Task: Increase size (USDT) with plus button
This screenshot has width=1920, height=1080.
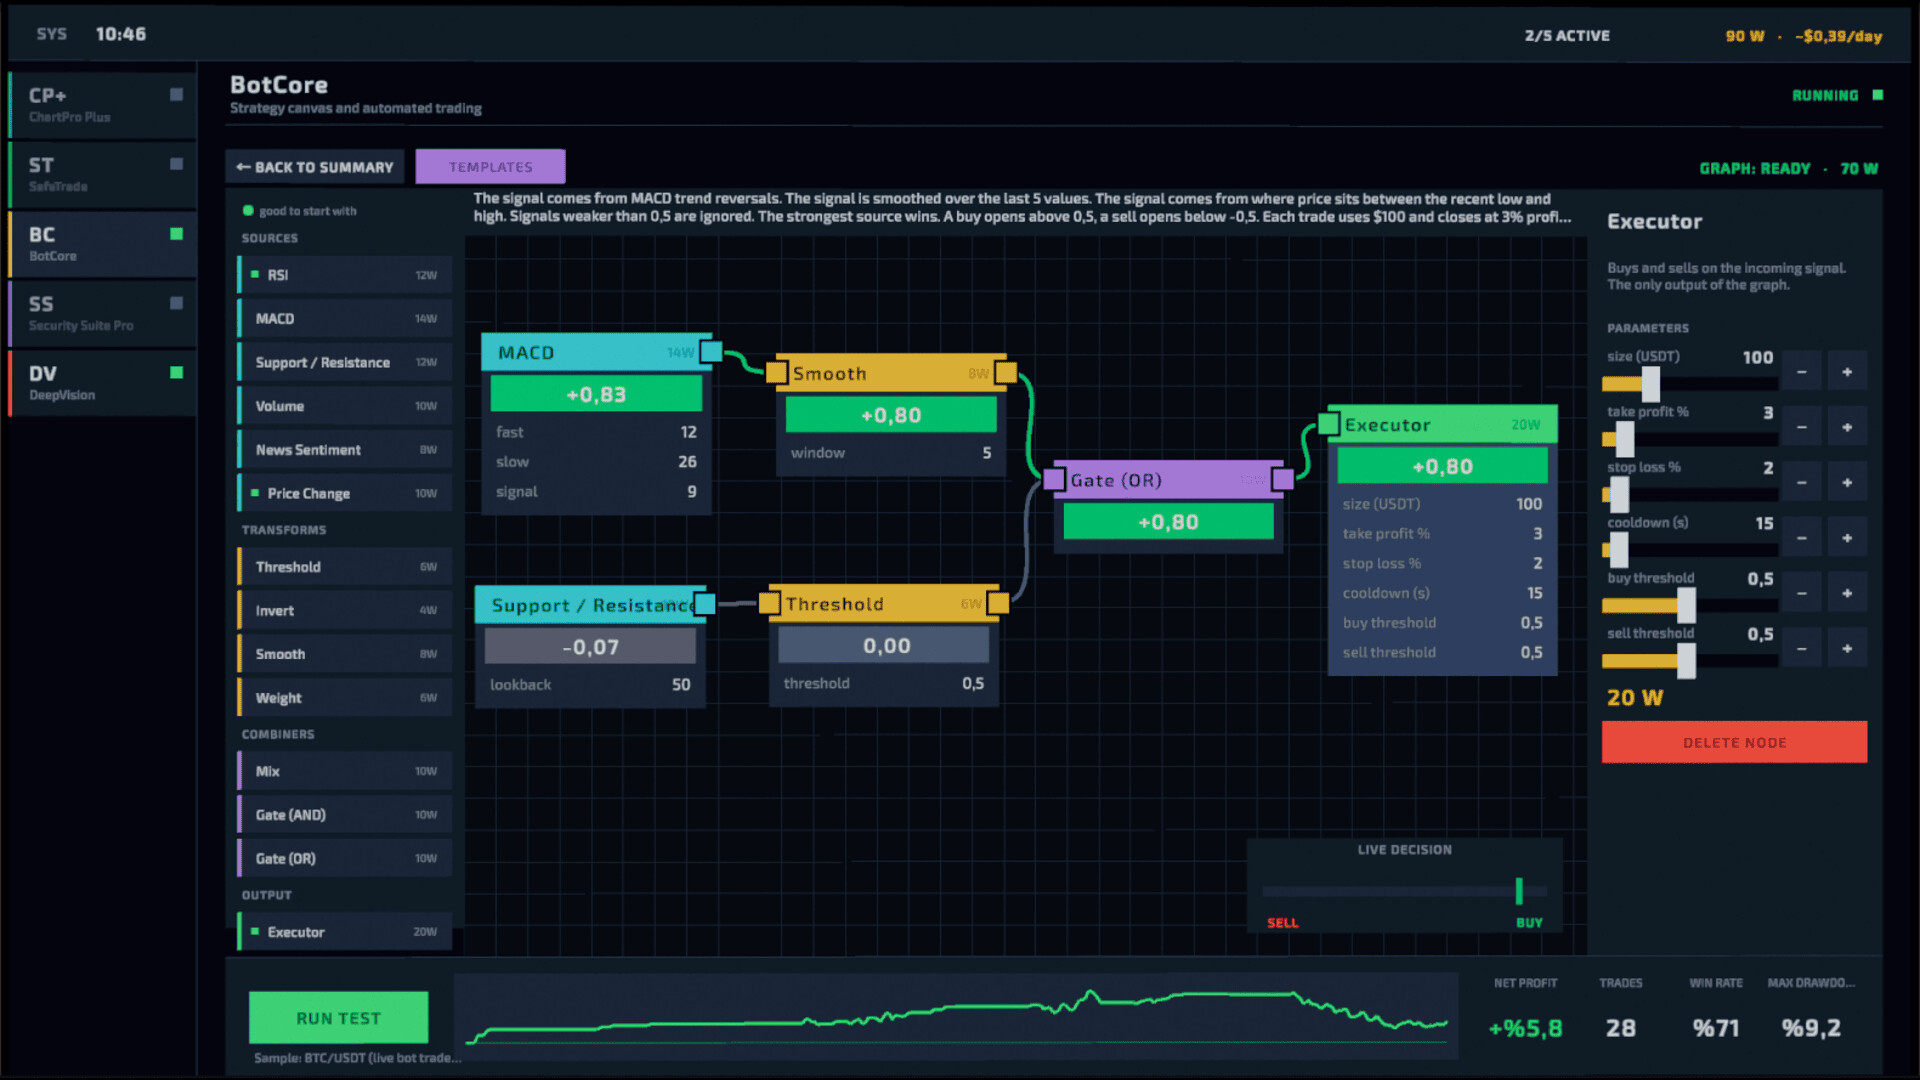Action: pos(1847,372)
